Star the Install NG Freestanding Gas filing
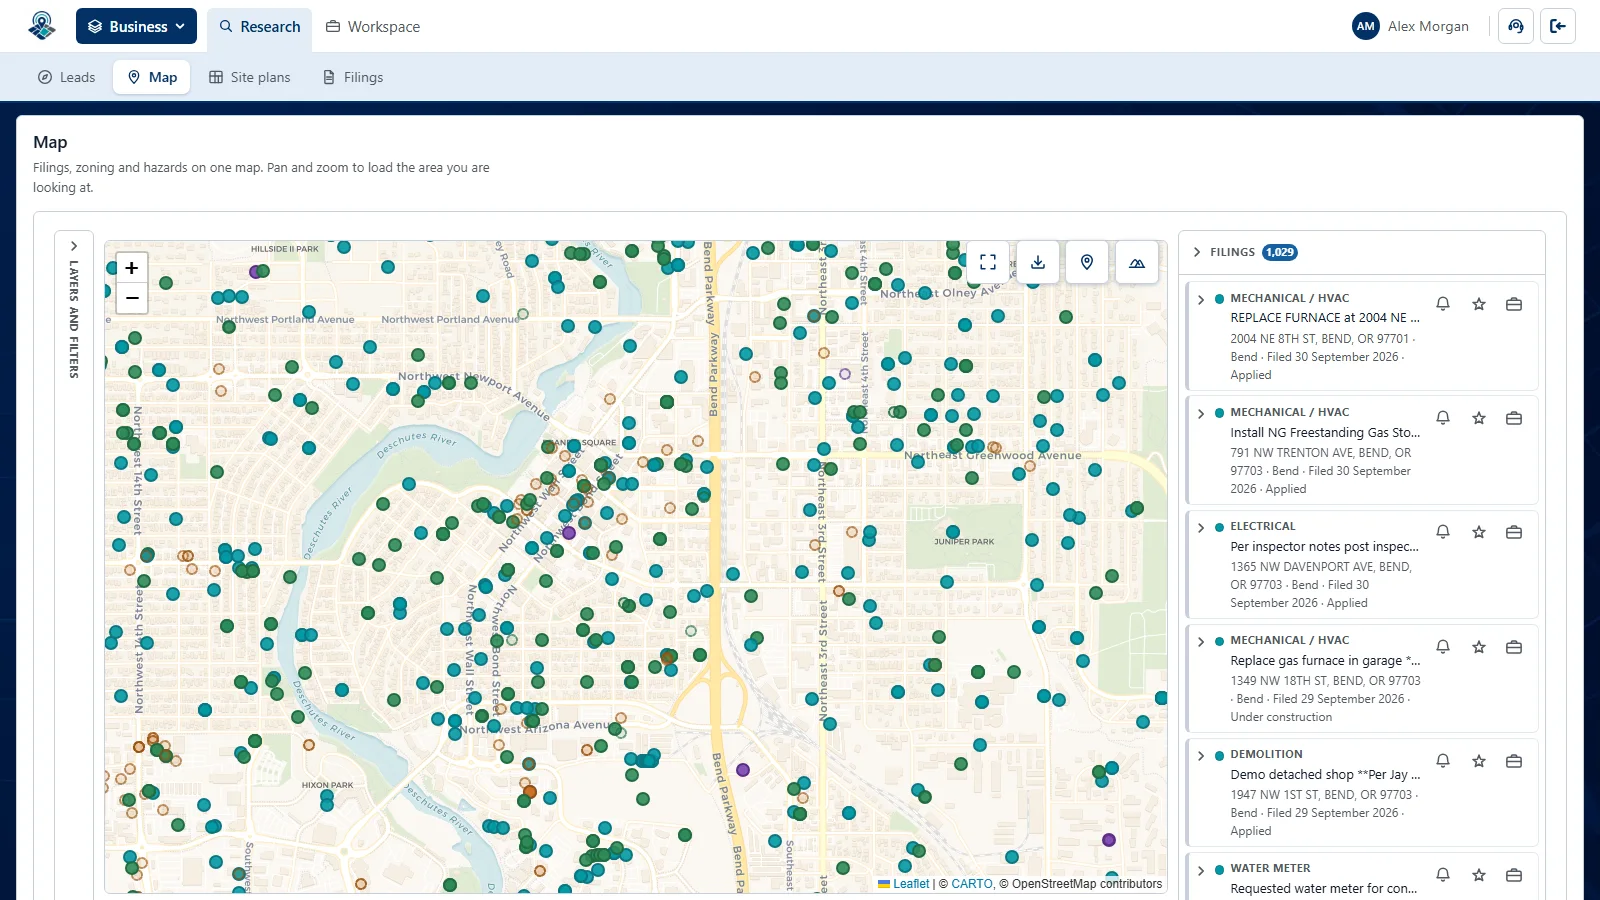Screen dimensions: 1600x900 click(x=1479, y=418)
